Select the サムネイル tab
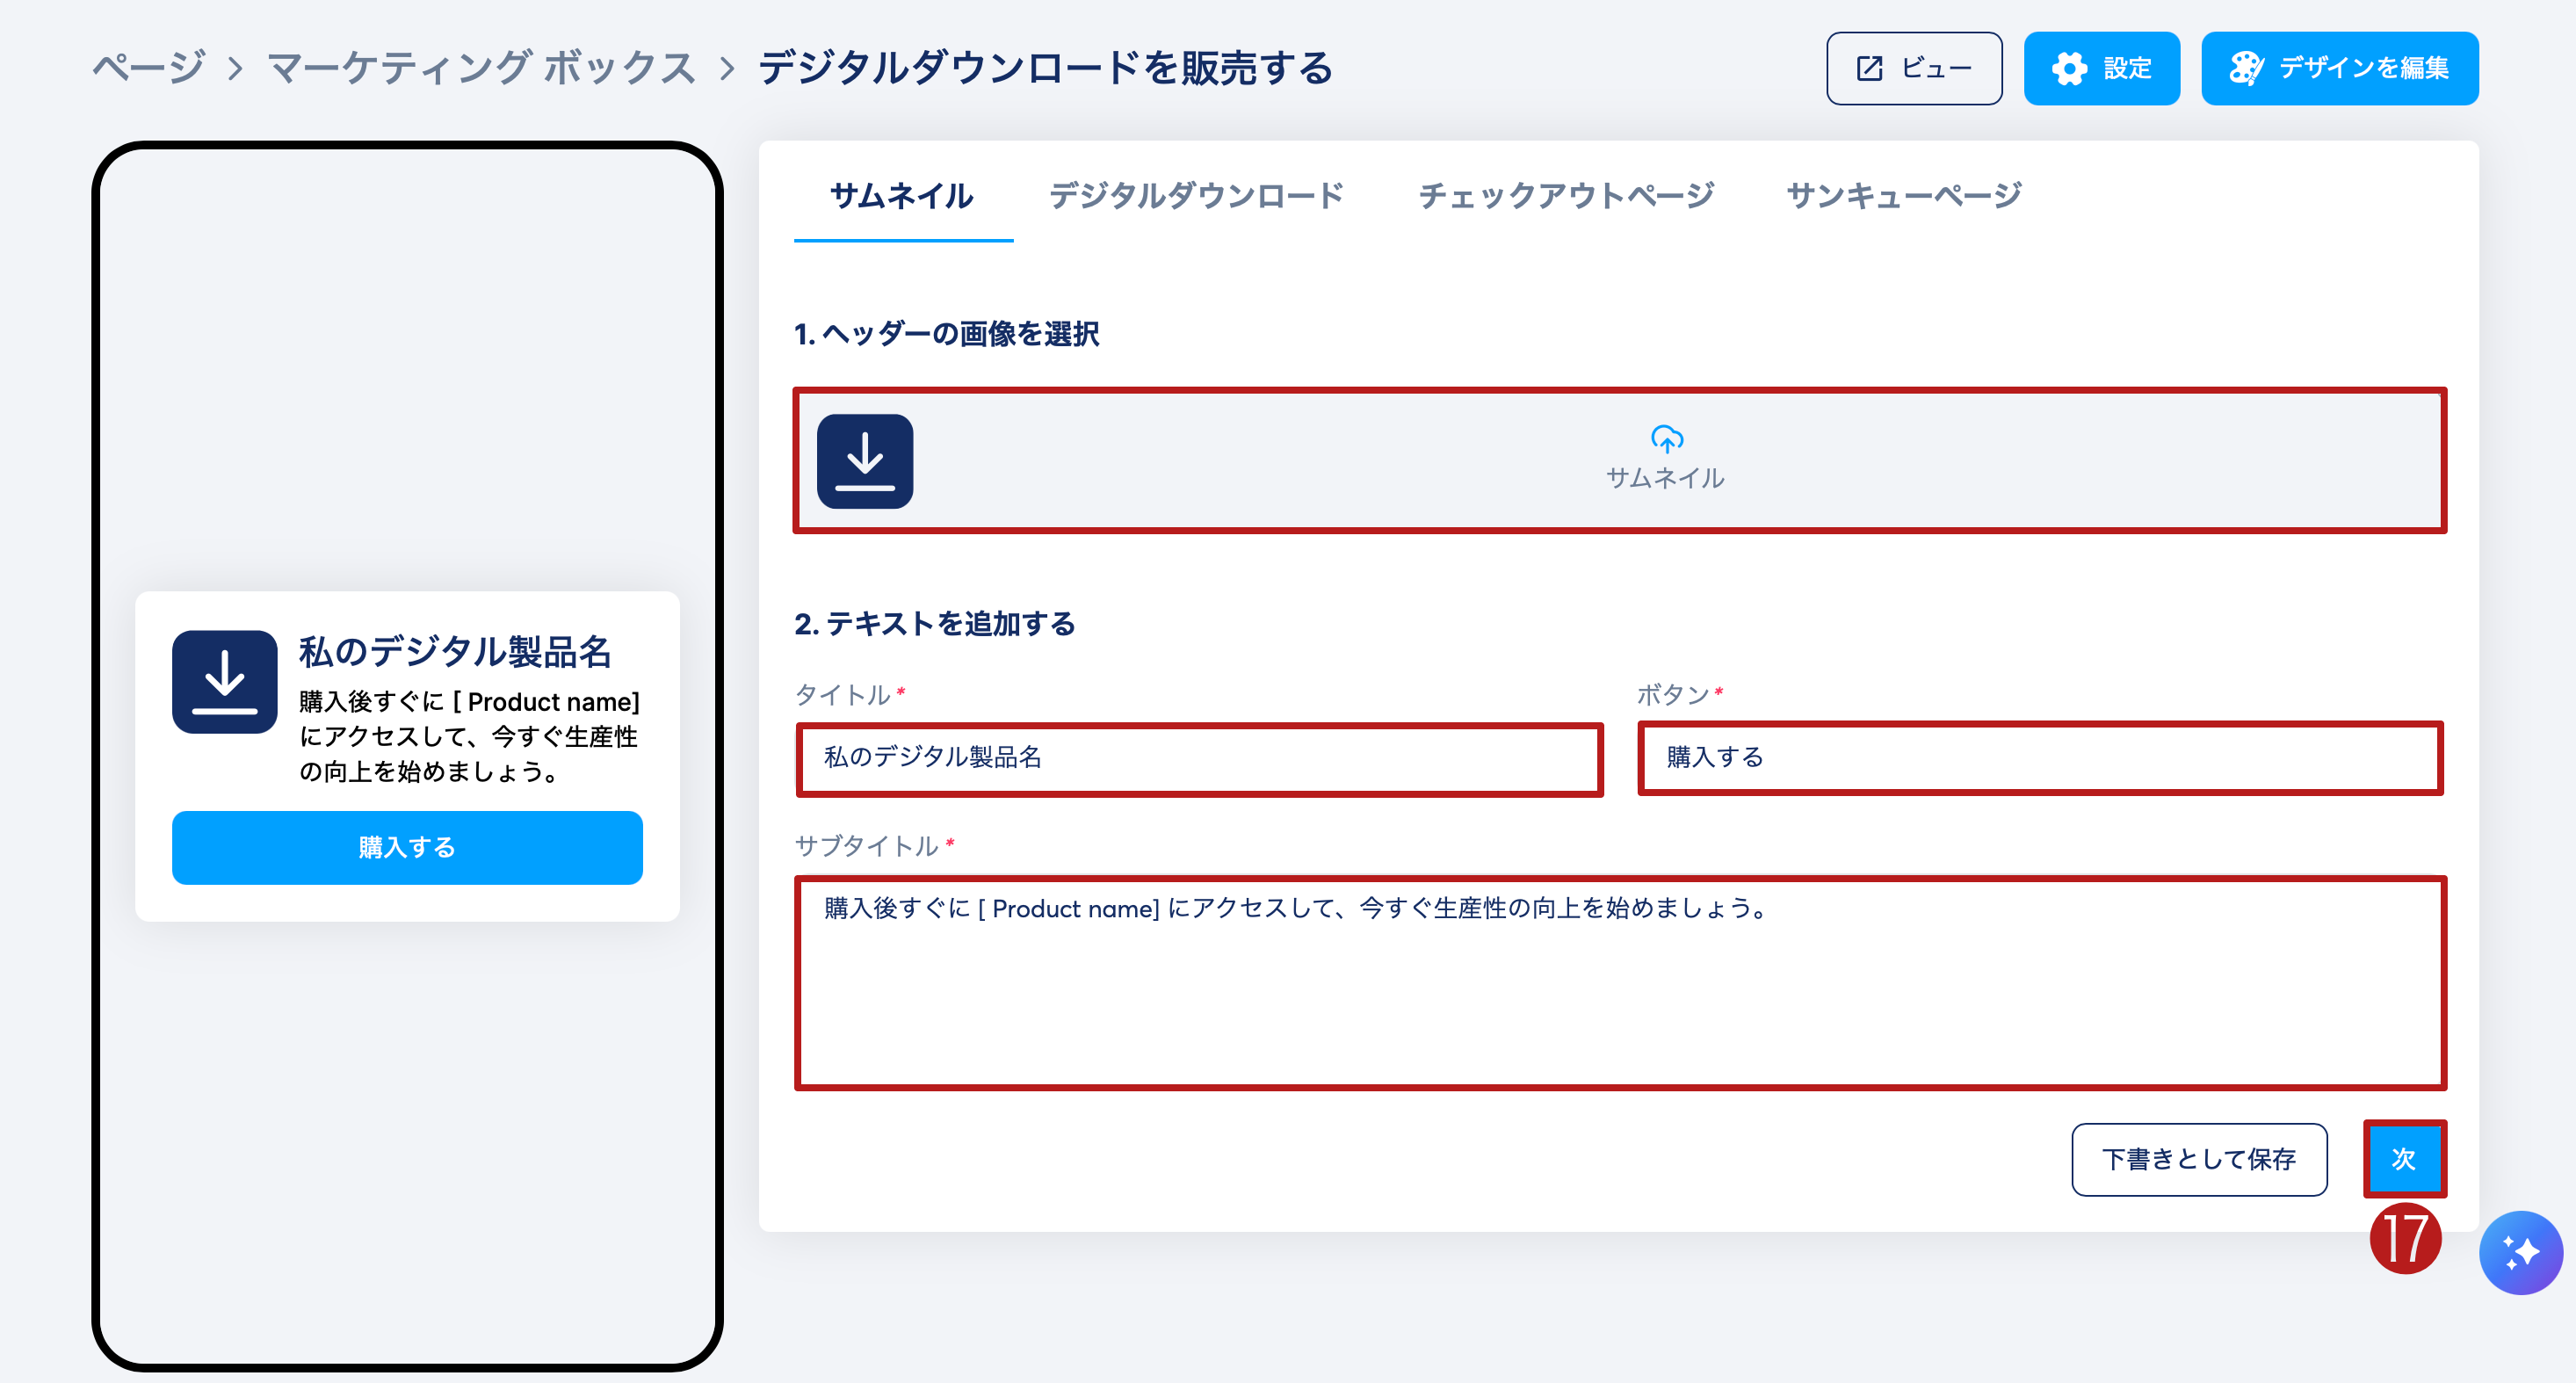The width and height of the screenshot is (2576, 1383). pos(902,196)
